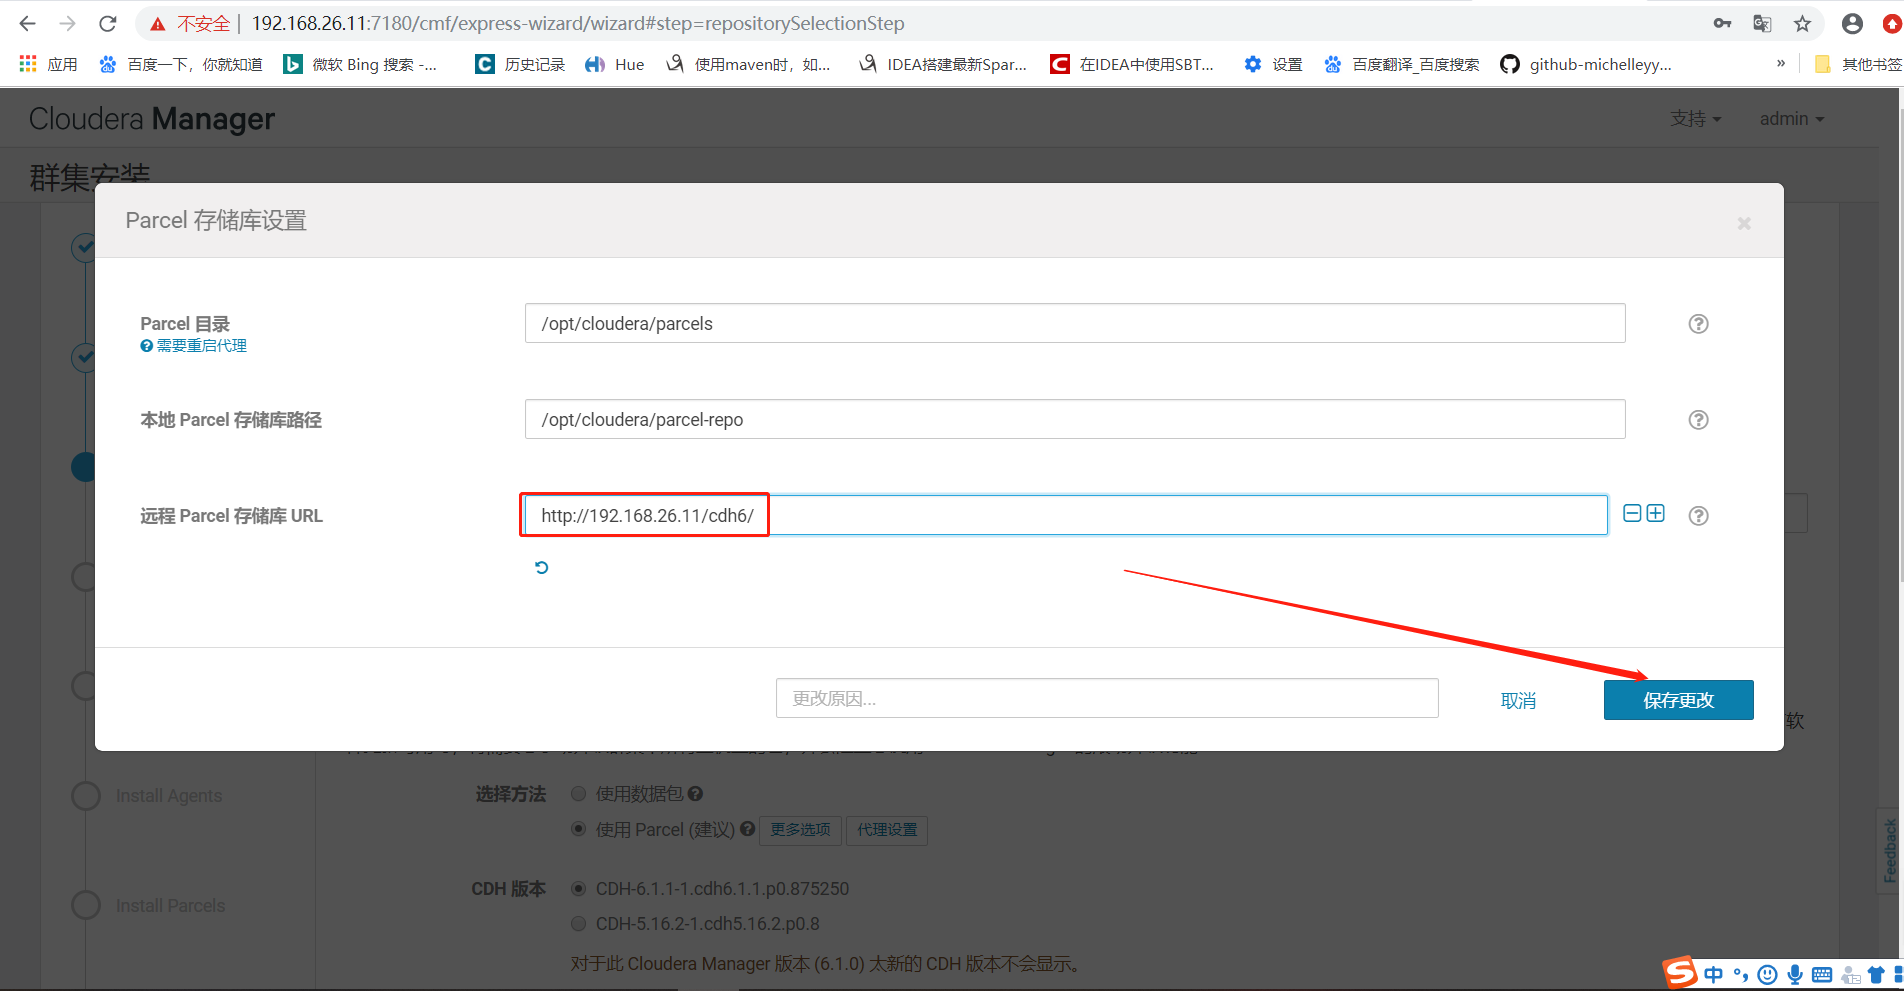Click the address bar URL
The height and width of the screenshot is (991, 1904).
578,23
